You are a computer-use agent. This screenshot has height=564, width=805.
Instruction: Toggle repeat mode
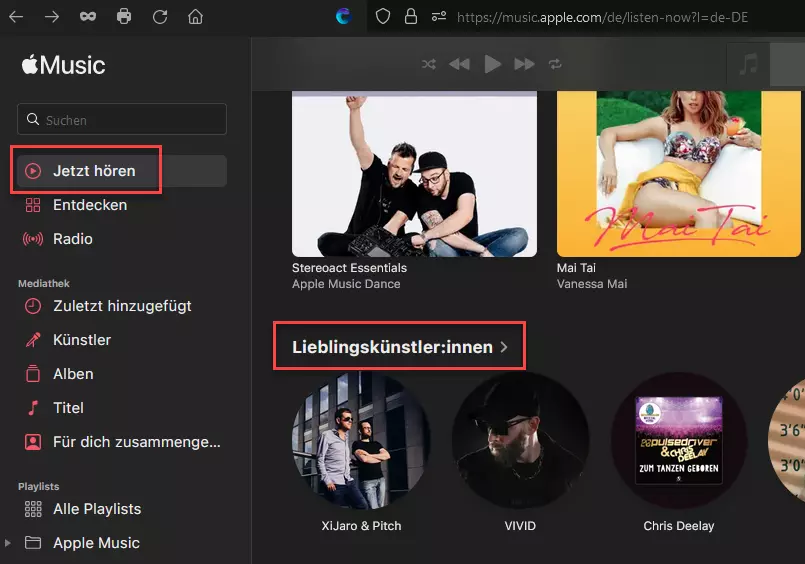[555, 64]
